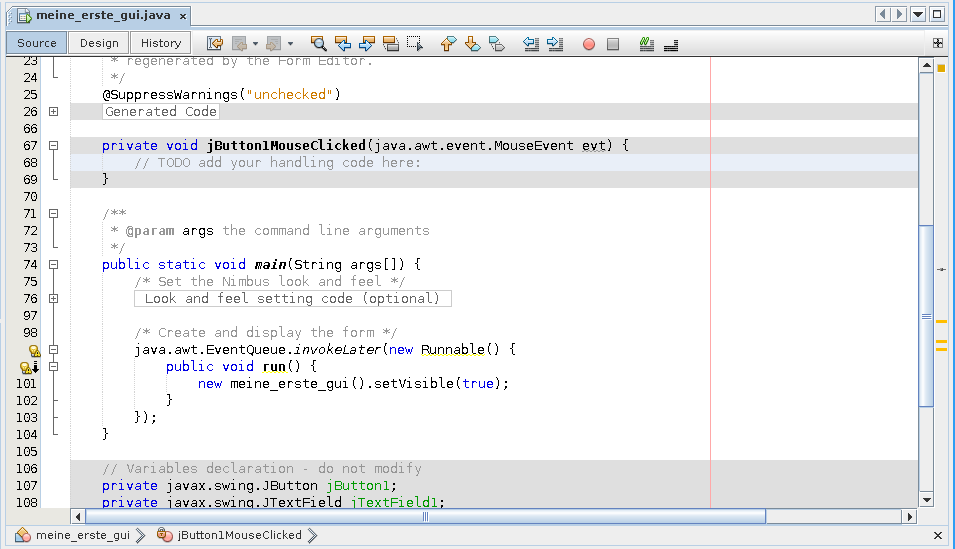
Task: Click lightbulb hint on invokeLater line
Action: 34,350
